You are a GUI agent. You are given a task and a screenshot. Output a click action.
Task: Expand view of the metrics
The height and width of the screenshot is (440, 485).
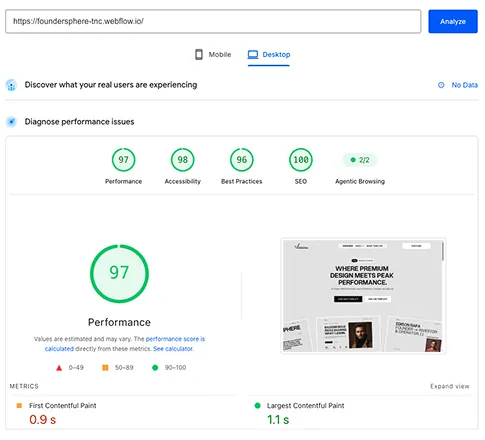tap(450, 386)
